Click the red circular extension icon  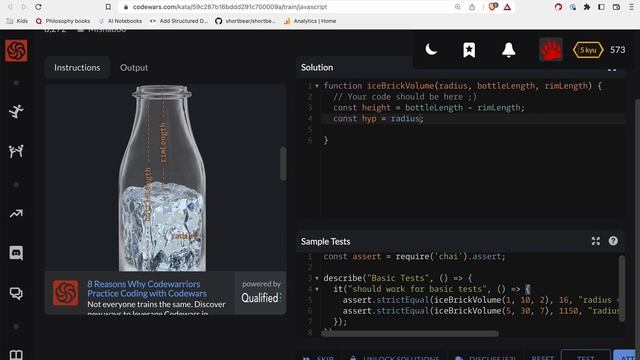[x=558, y=7]
